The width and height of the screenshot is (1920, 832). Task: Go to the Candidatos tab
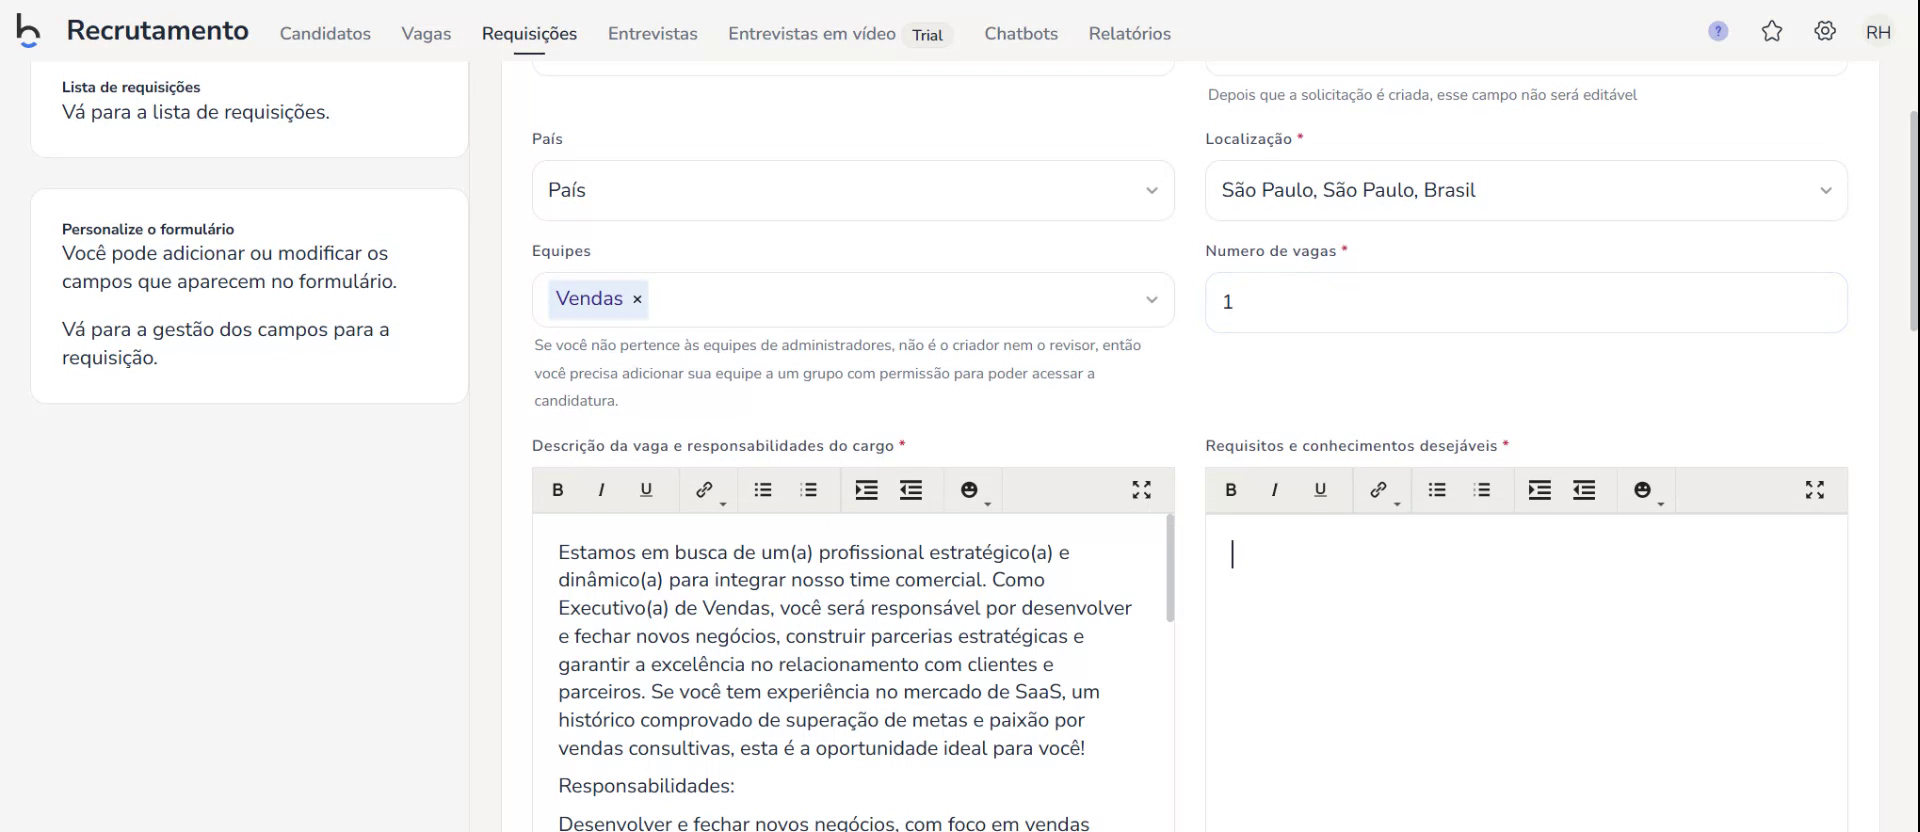coord(325,33)
